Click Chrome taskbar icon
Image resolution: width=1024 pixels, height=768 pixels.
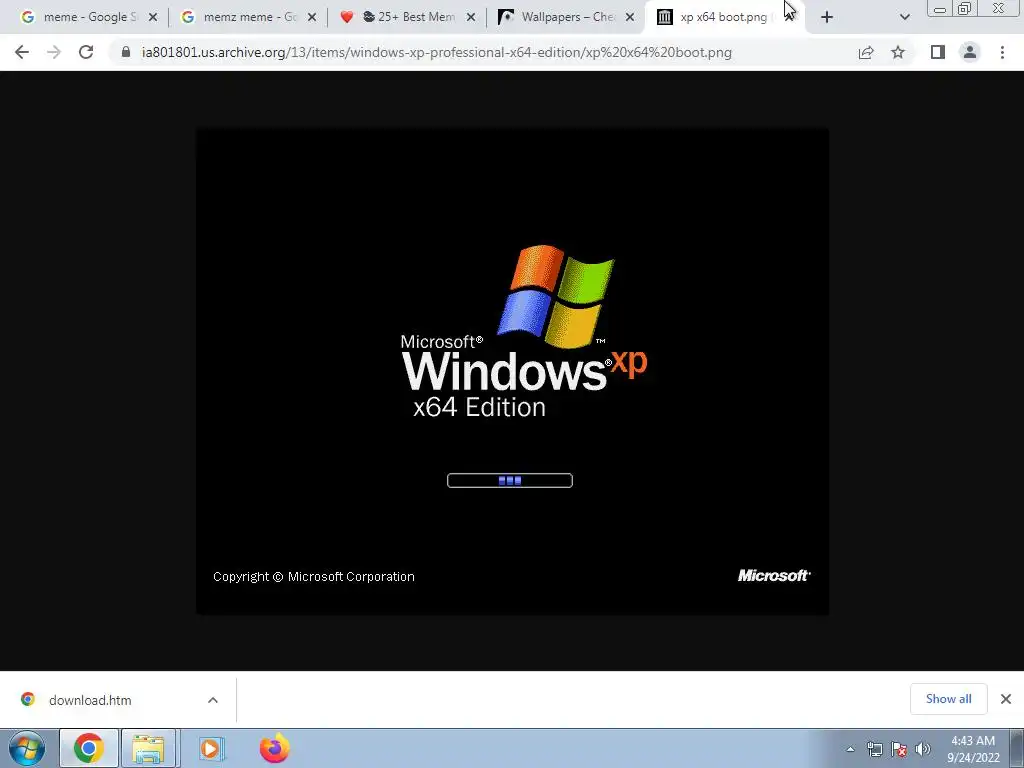click(89, 748)
